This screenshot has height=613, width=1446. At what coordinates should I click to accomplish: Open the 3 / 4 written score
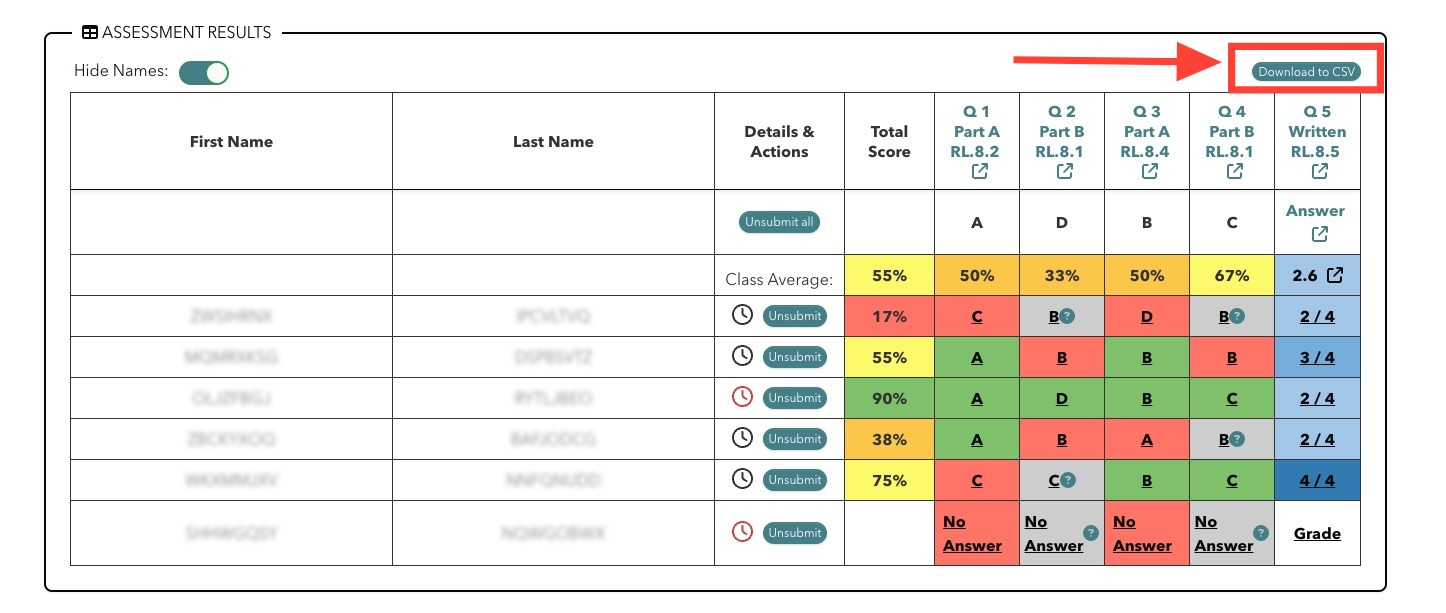click(1317, 357)
